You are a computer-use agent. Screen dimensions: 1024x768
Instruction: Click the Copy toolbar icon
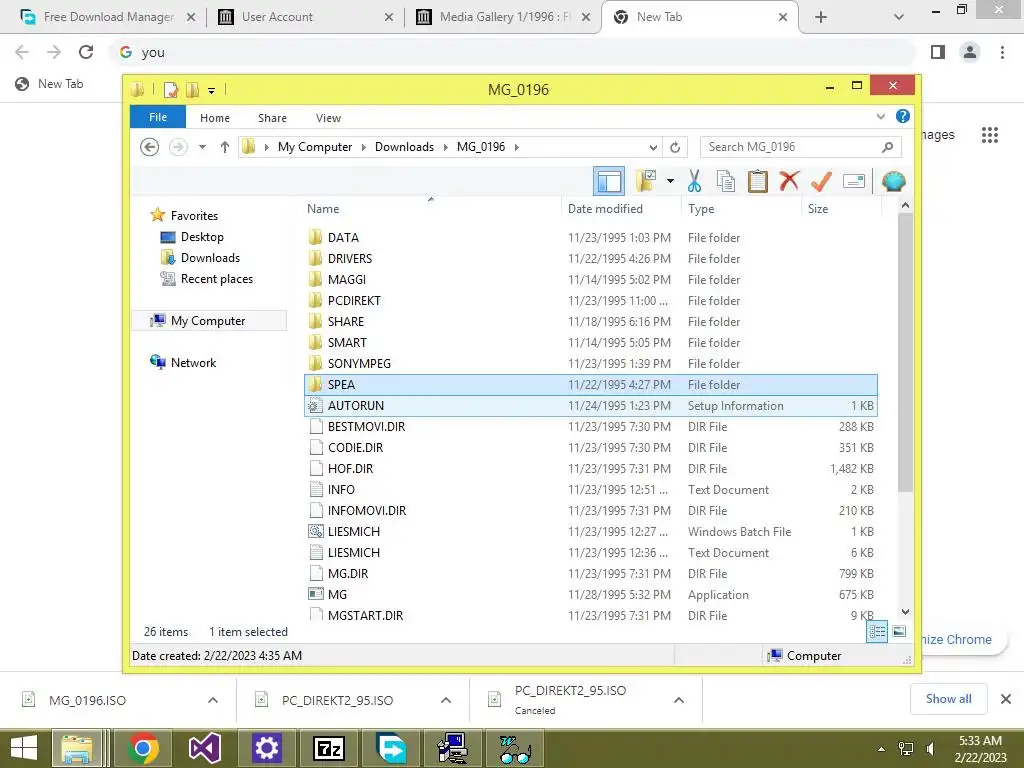[726, 181]
